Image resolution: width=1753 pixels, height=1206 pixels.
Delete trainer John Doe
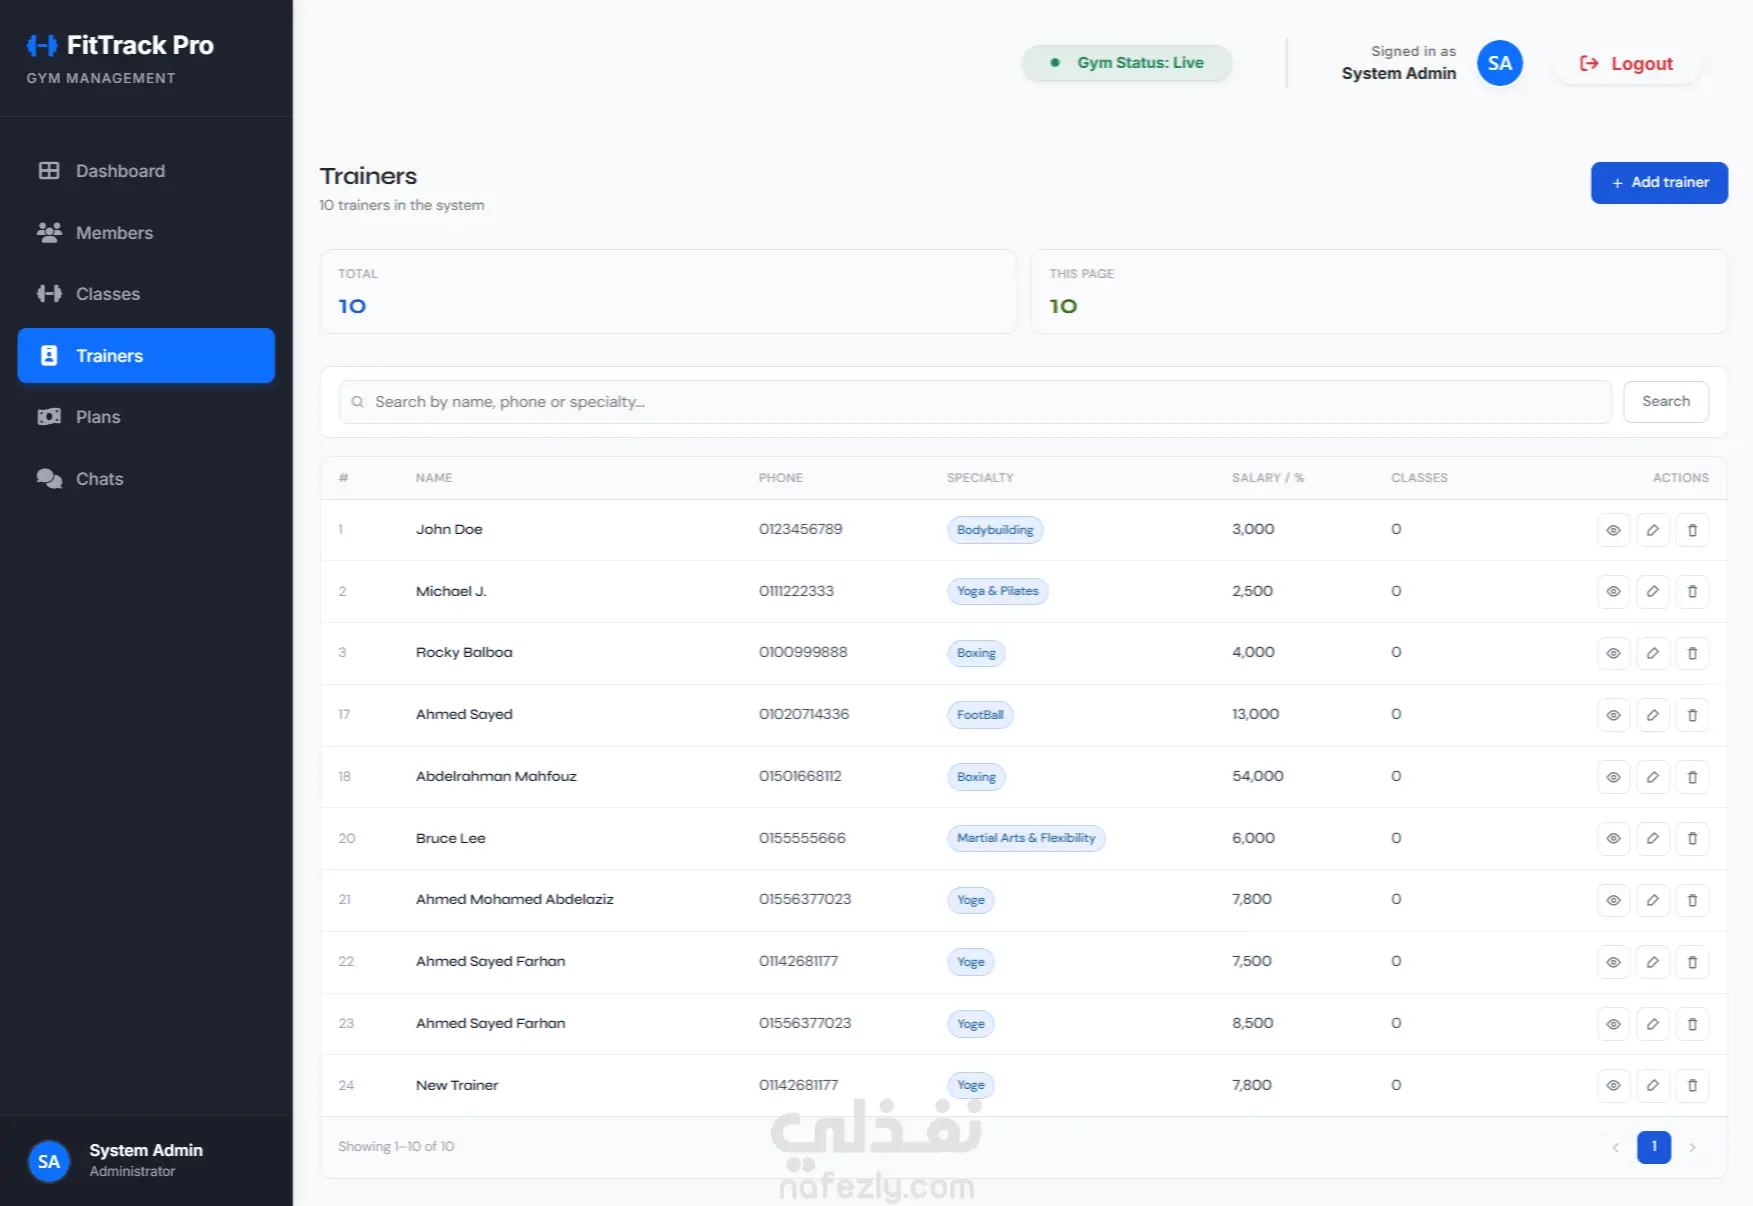tap(1692, 530)
